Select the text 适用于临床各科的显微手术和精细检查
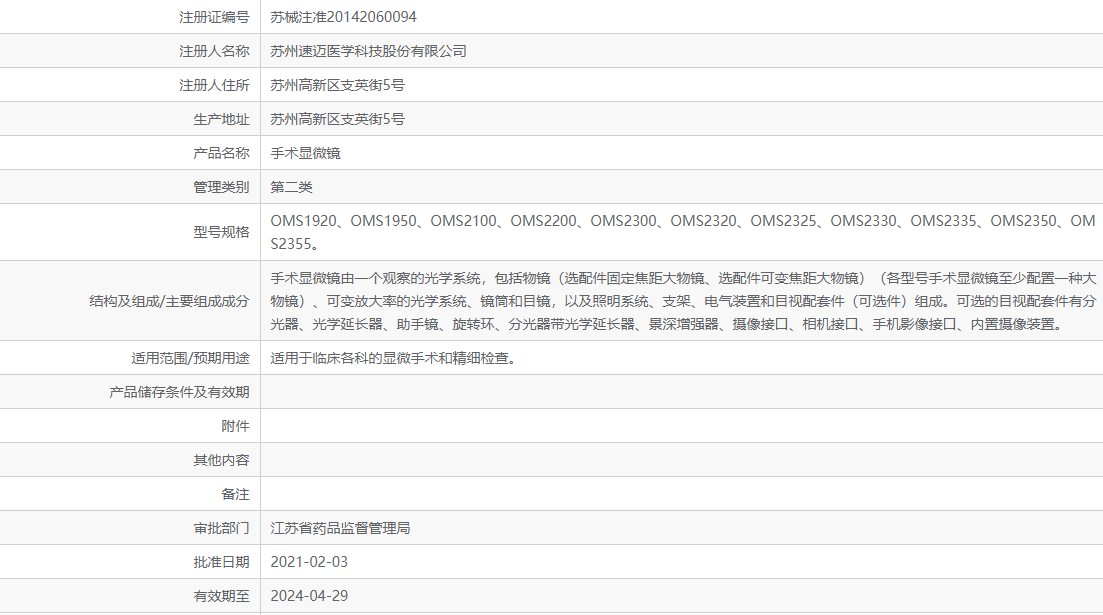1103x615 pixels. (395, 358)
